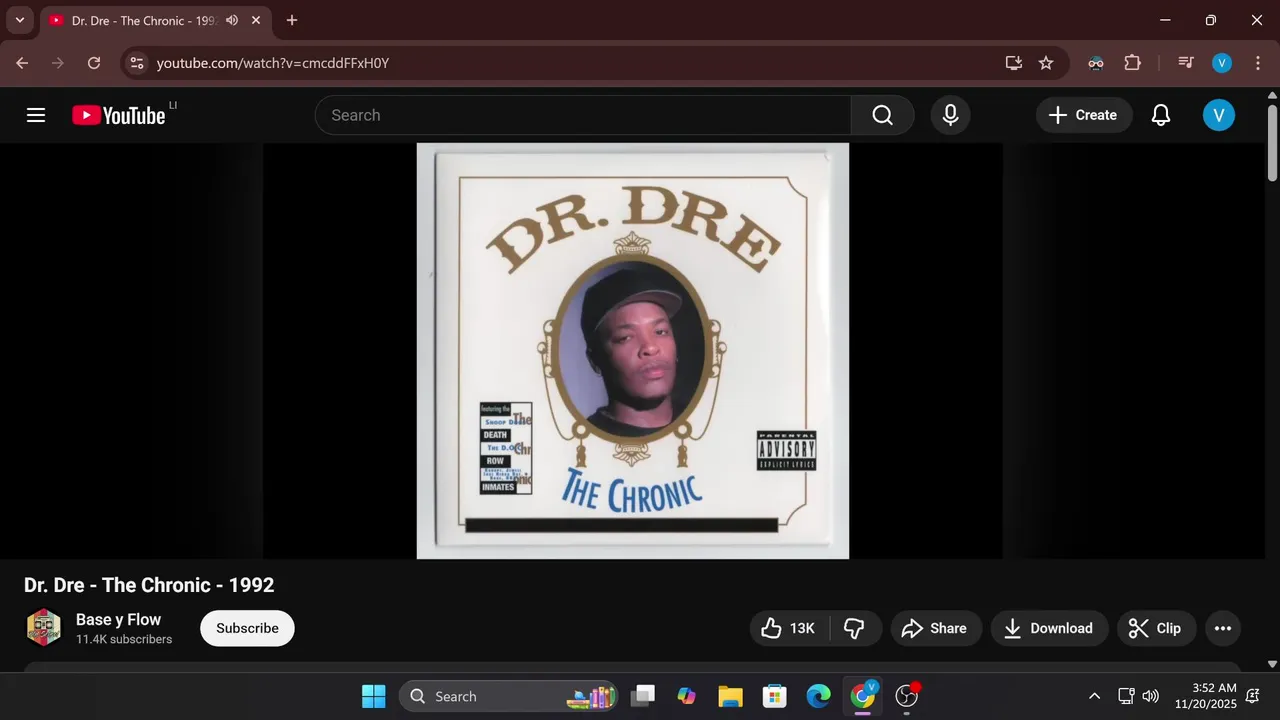Click the video title Dr. Dre - The Chronic - 1992
Screen dimensions: 1280x720
pyautogui.click(x=149, y=585)
